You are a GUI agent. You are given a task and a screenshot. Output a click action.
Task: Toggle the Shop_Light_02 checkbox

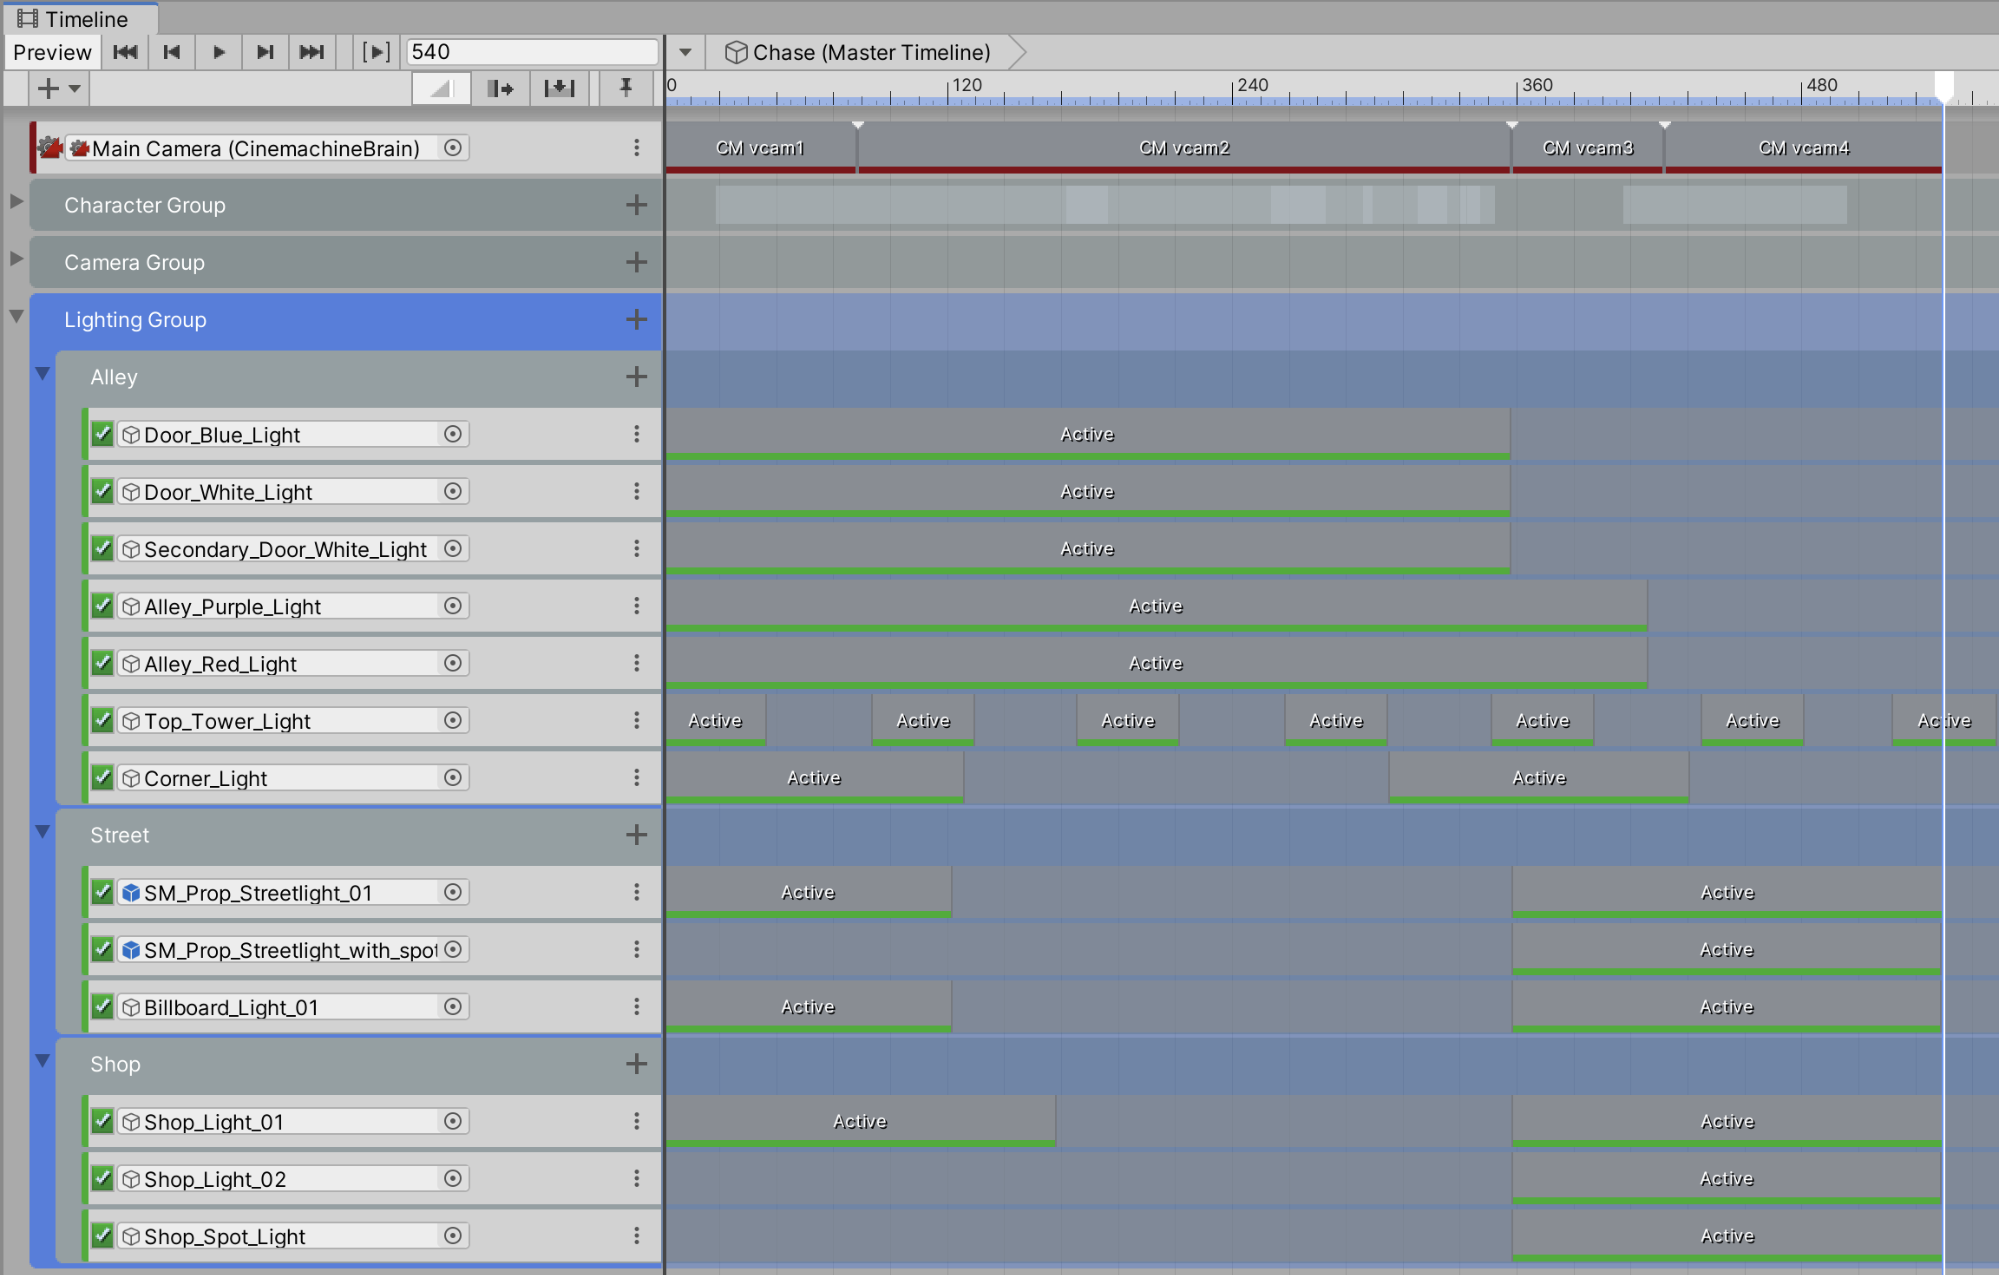pyautogui.click(x=102, y=1178)
